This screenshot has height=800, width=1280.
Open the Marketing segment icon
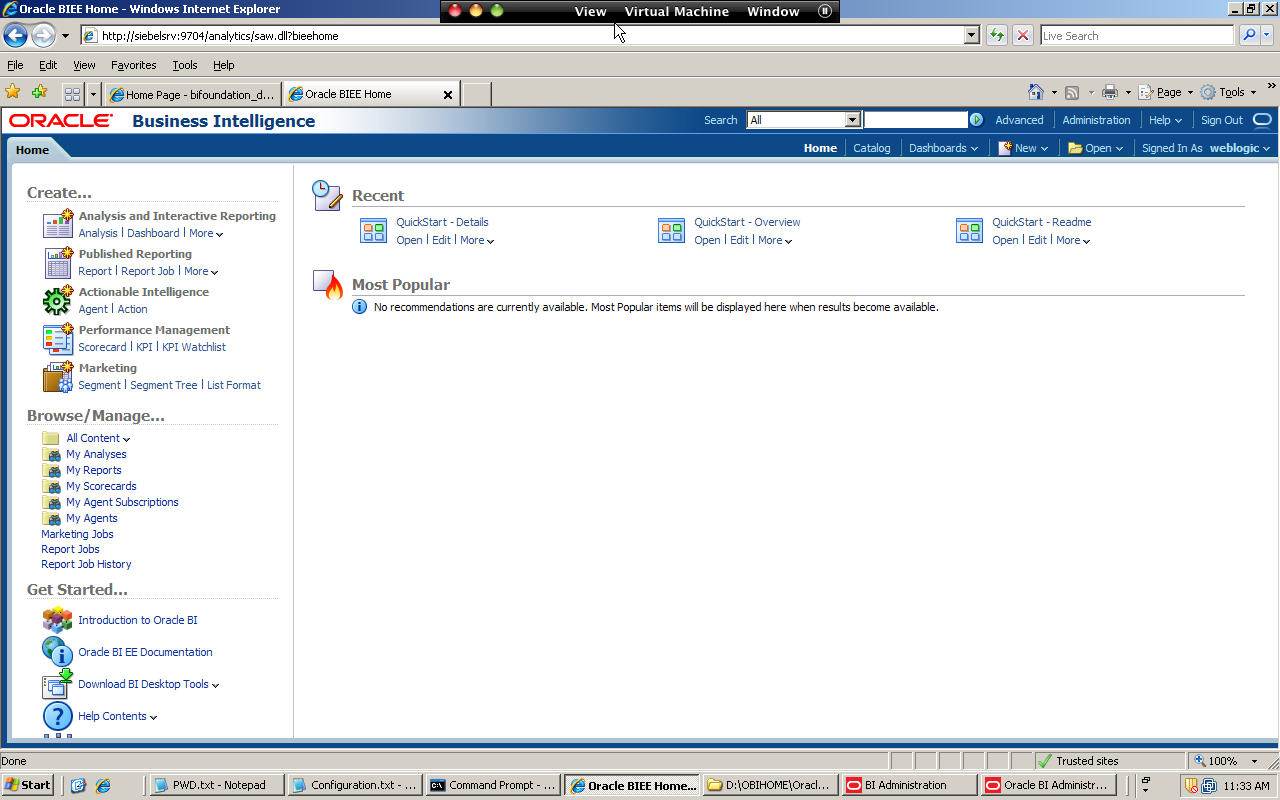pos(58,377)
